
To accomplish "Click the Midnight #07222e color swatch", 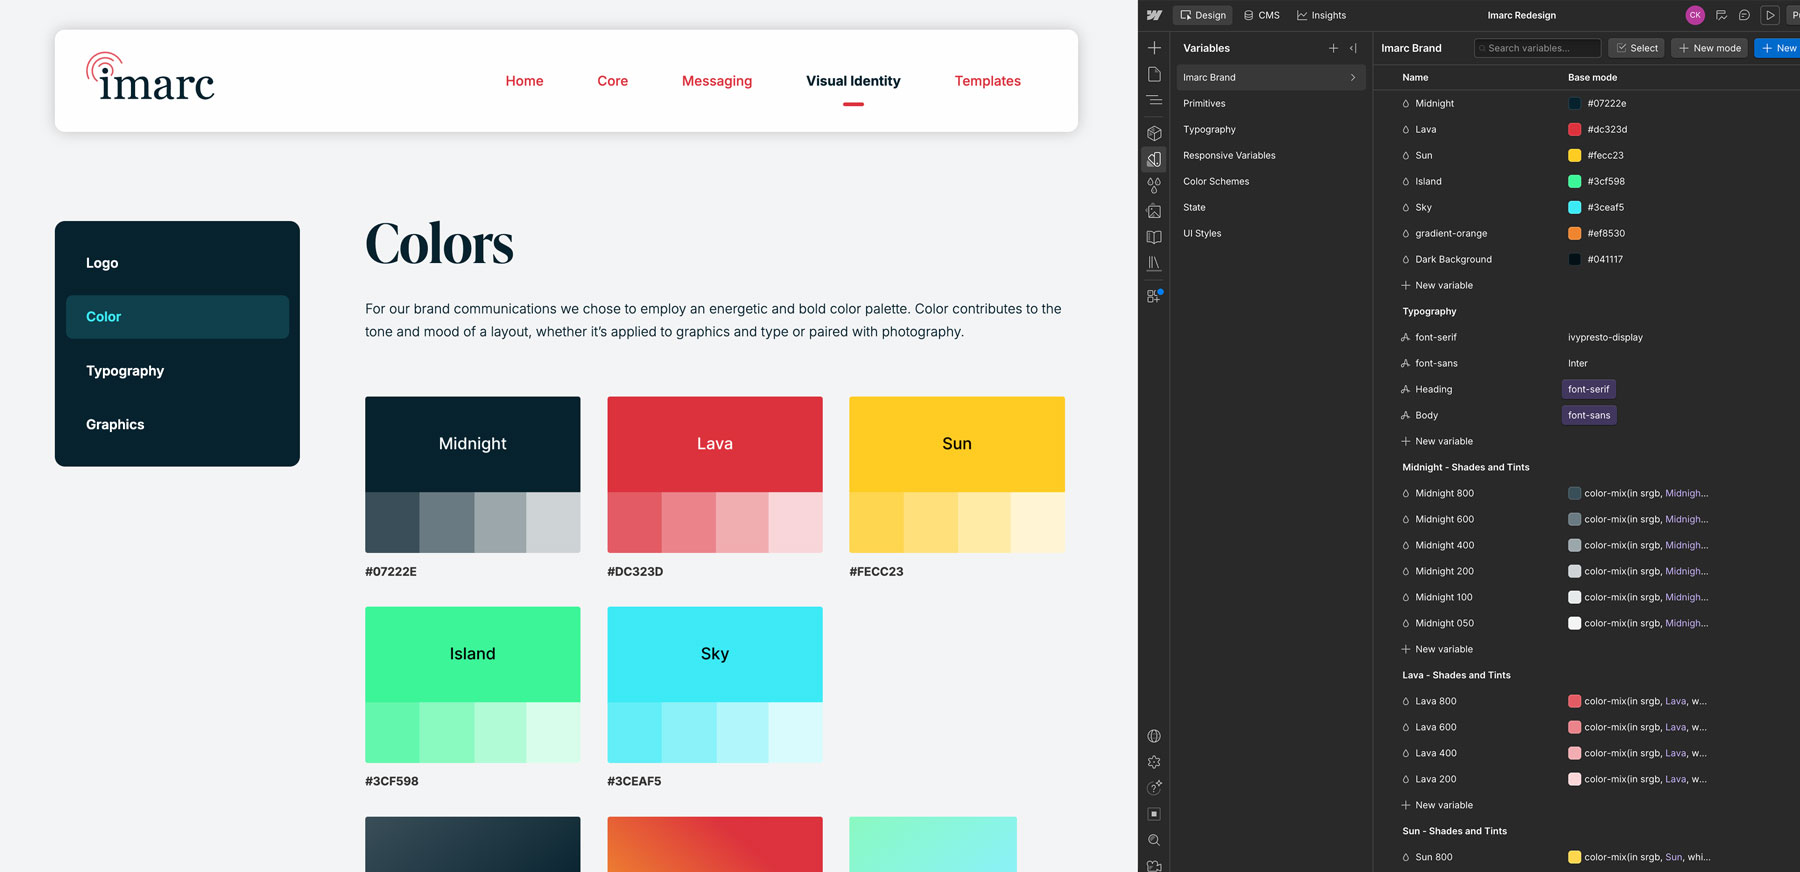I will click(x=1574, y=103).
